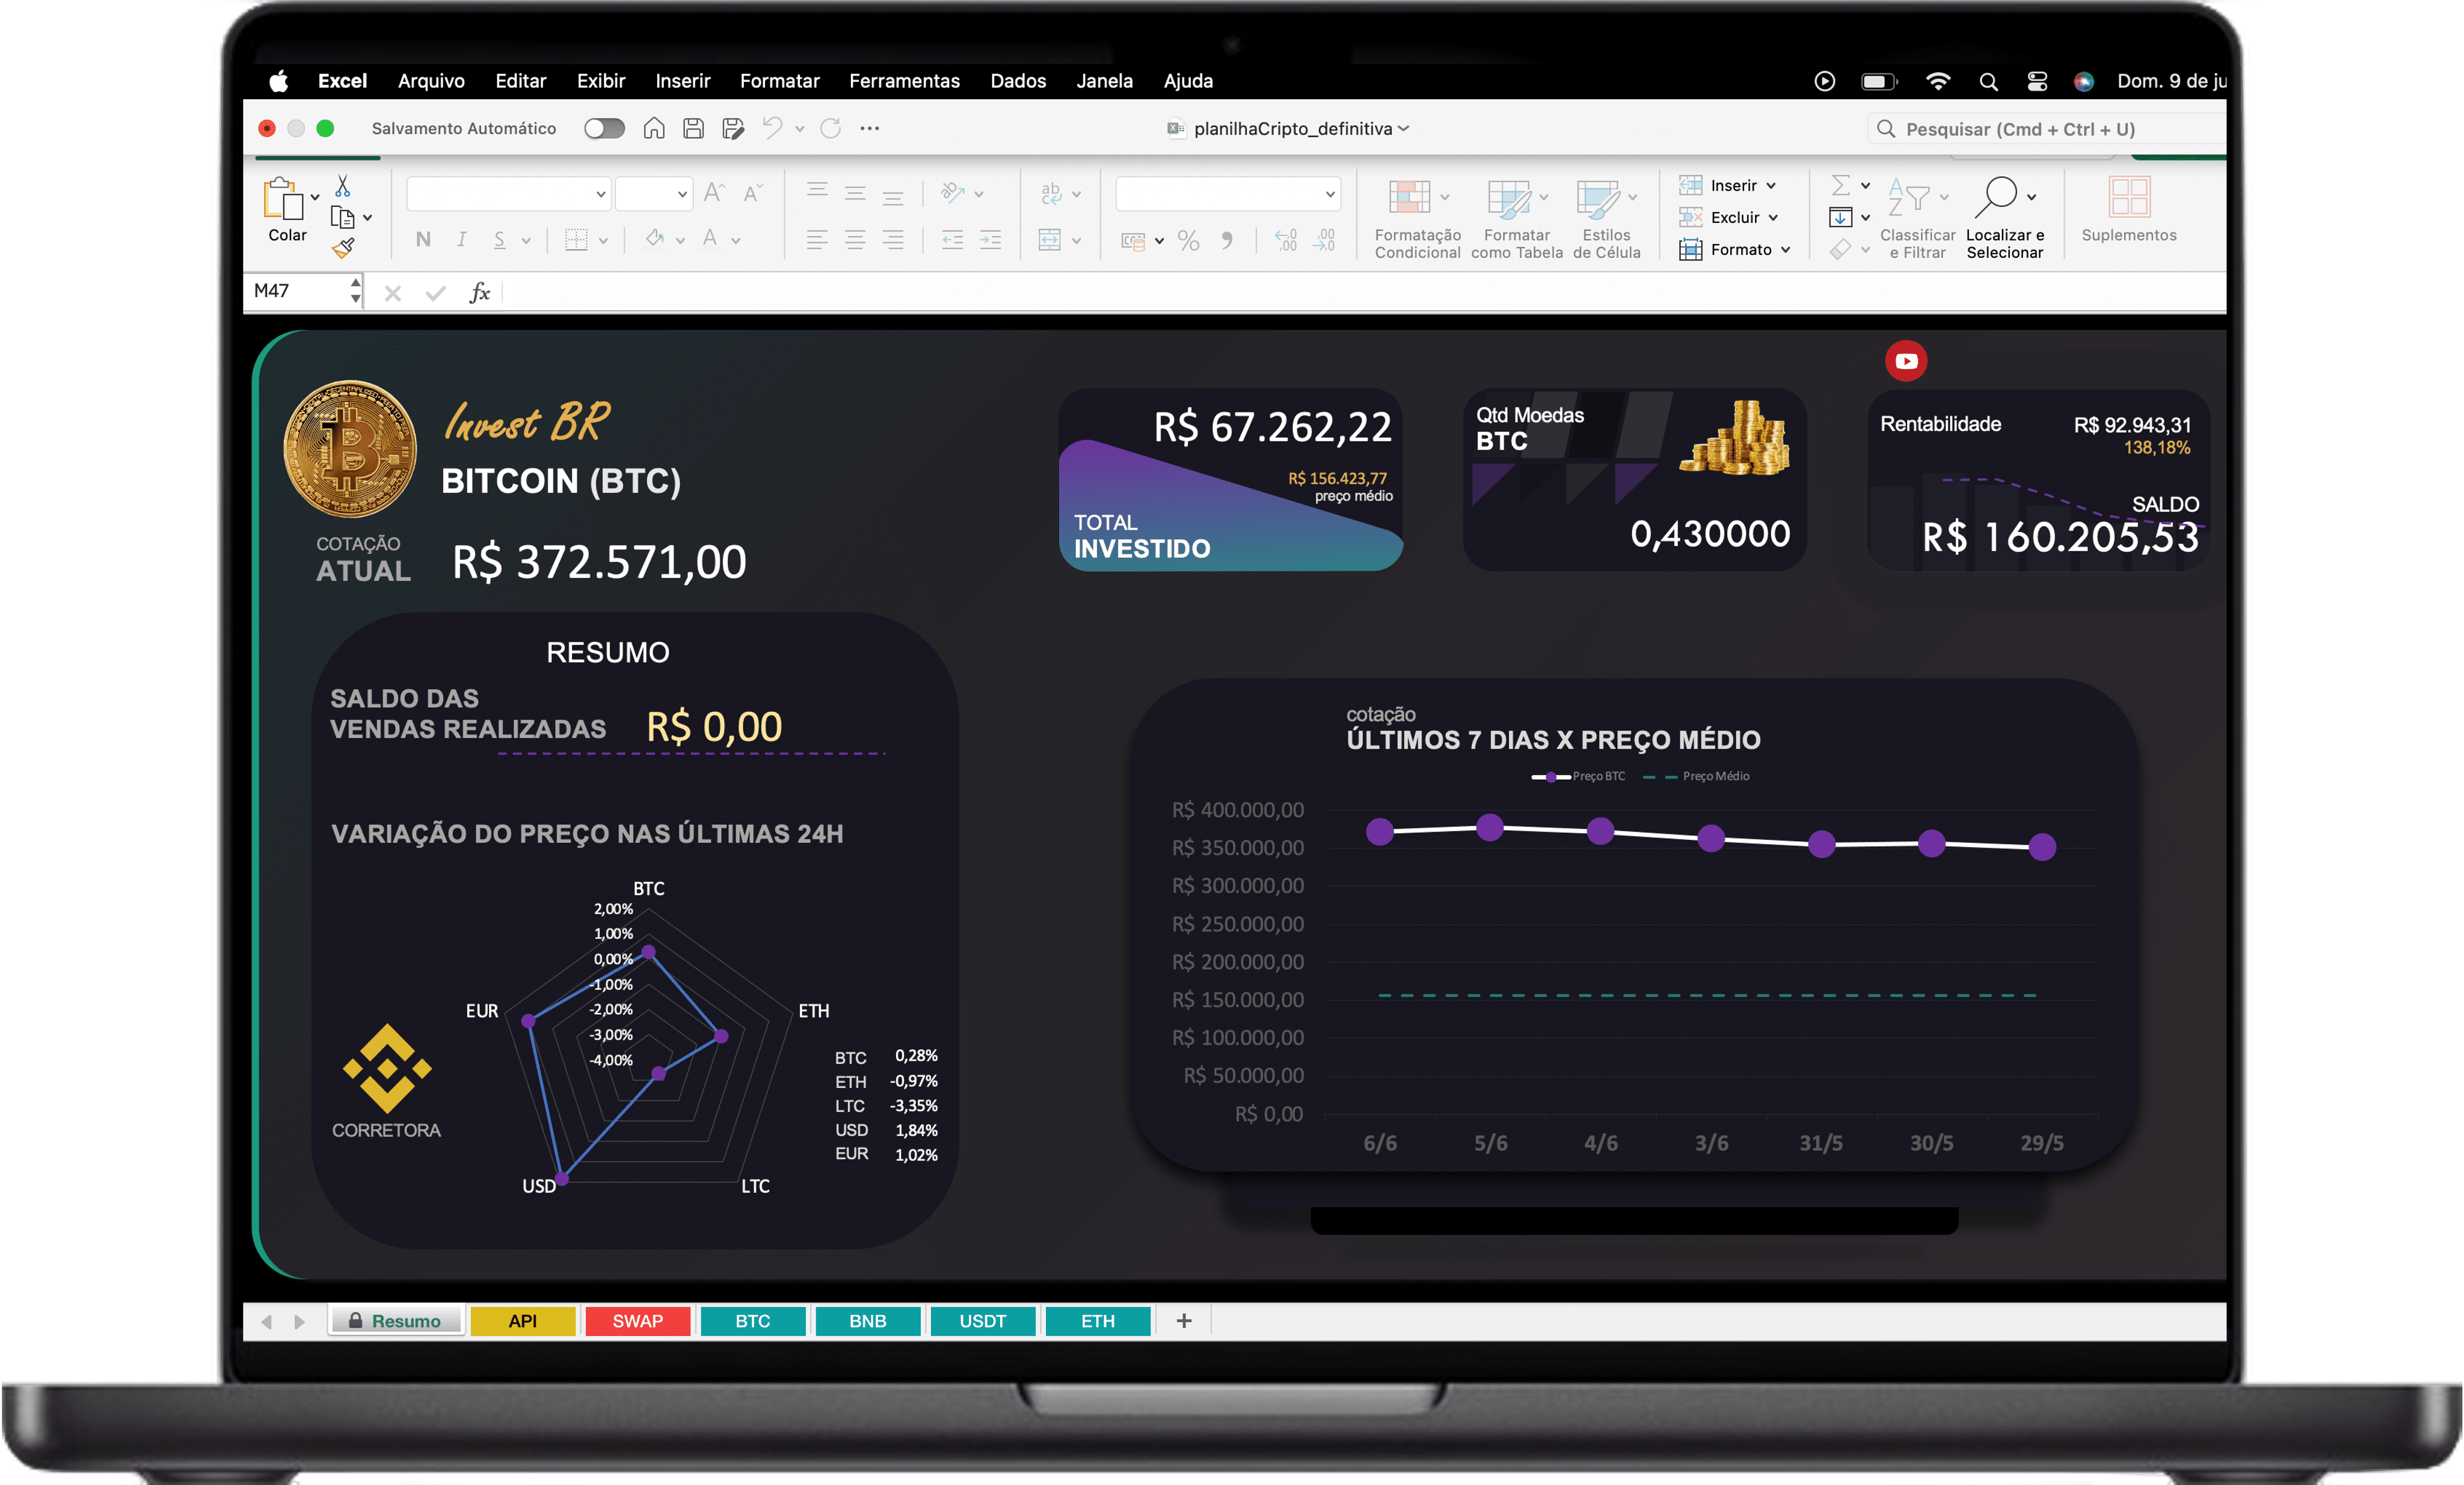Screen dimensions: 2464x1485
Task: Toggle the Salvamento Automático switch
Action: [x=604, y=128]
